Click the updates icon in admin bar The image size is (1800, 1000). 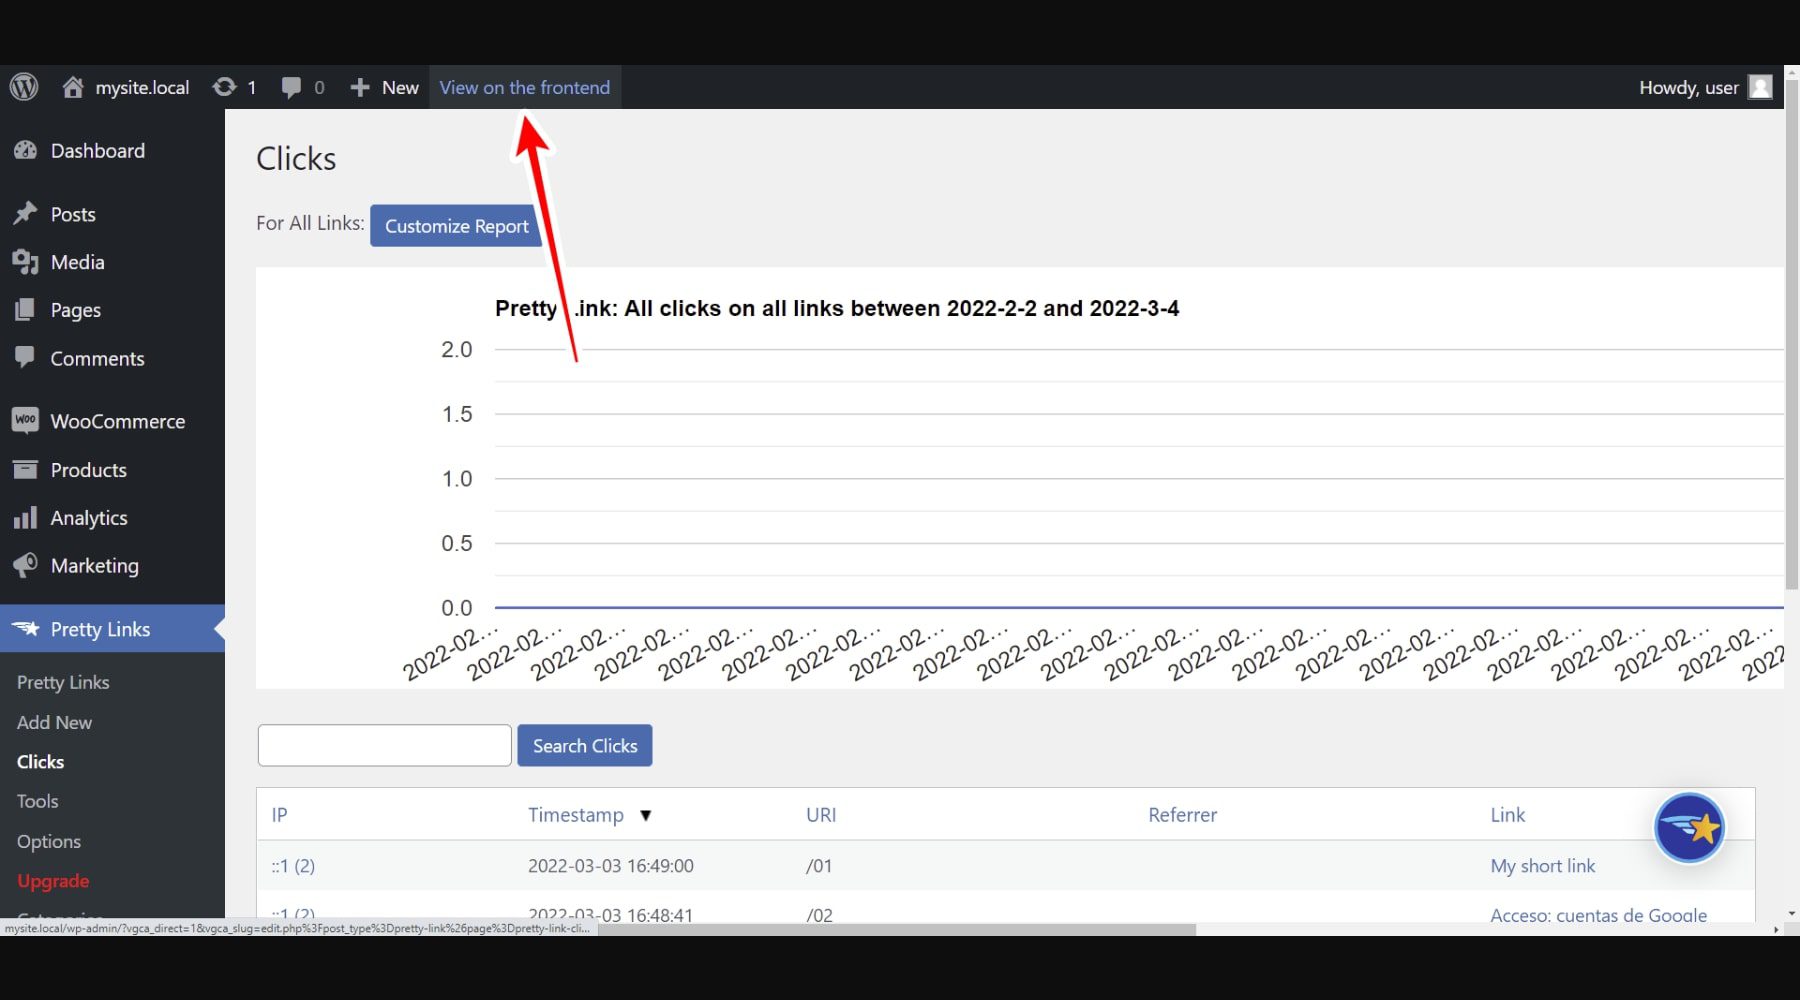click(x=224, y=87)
